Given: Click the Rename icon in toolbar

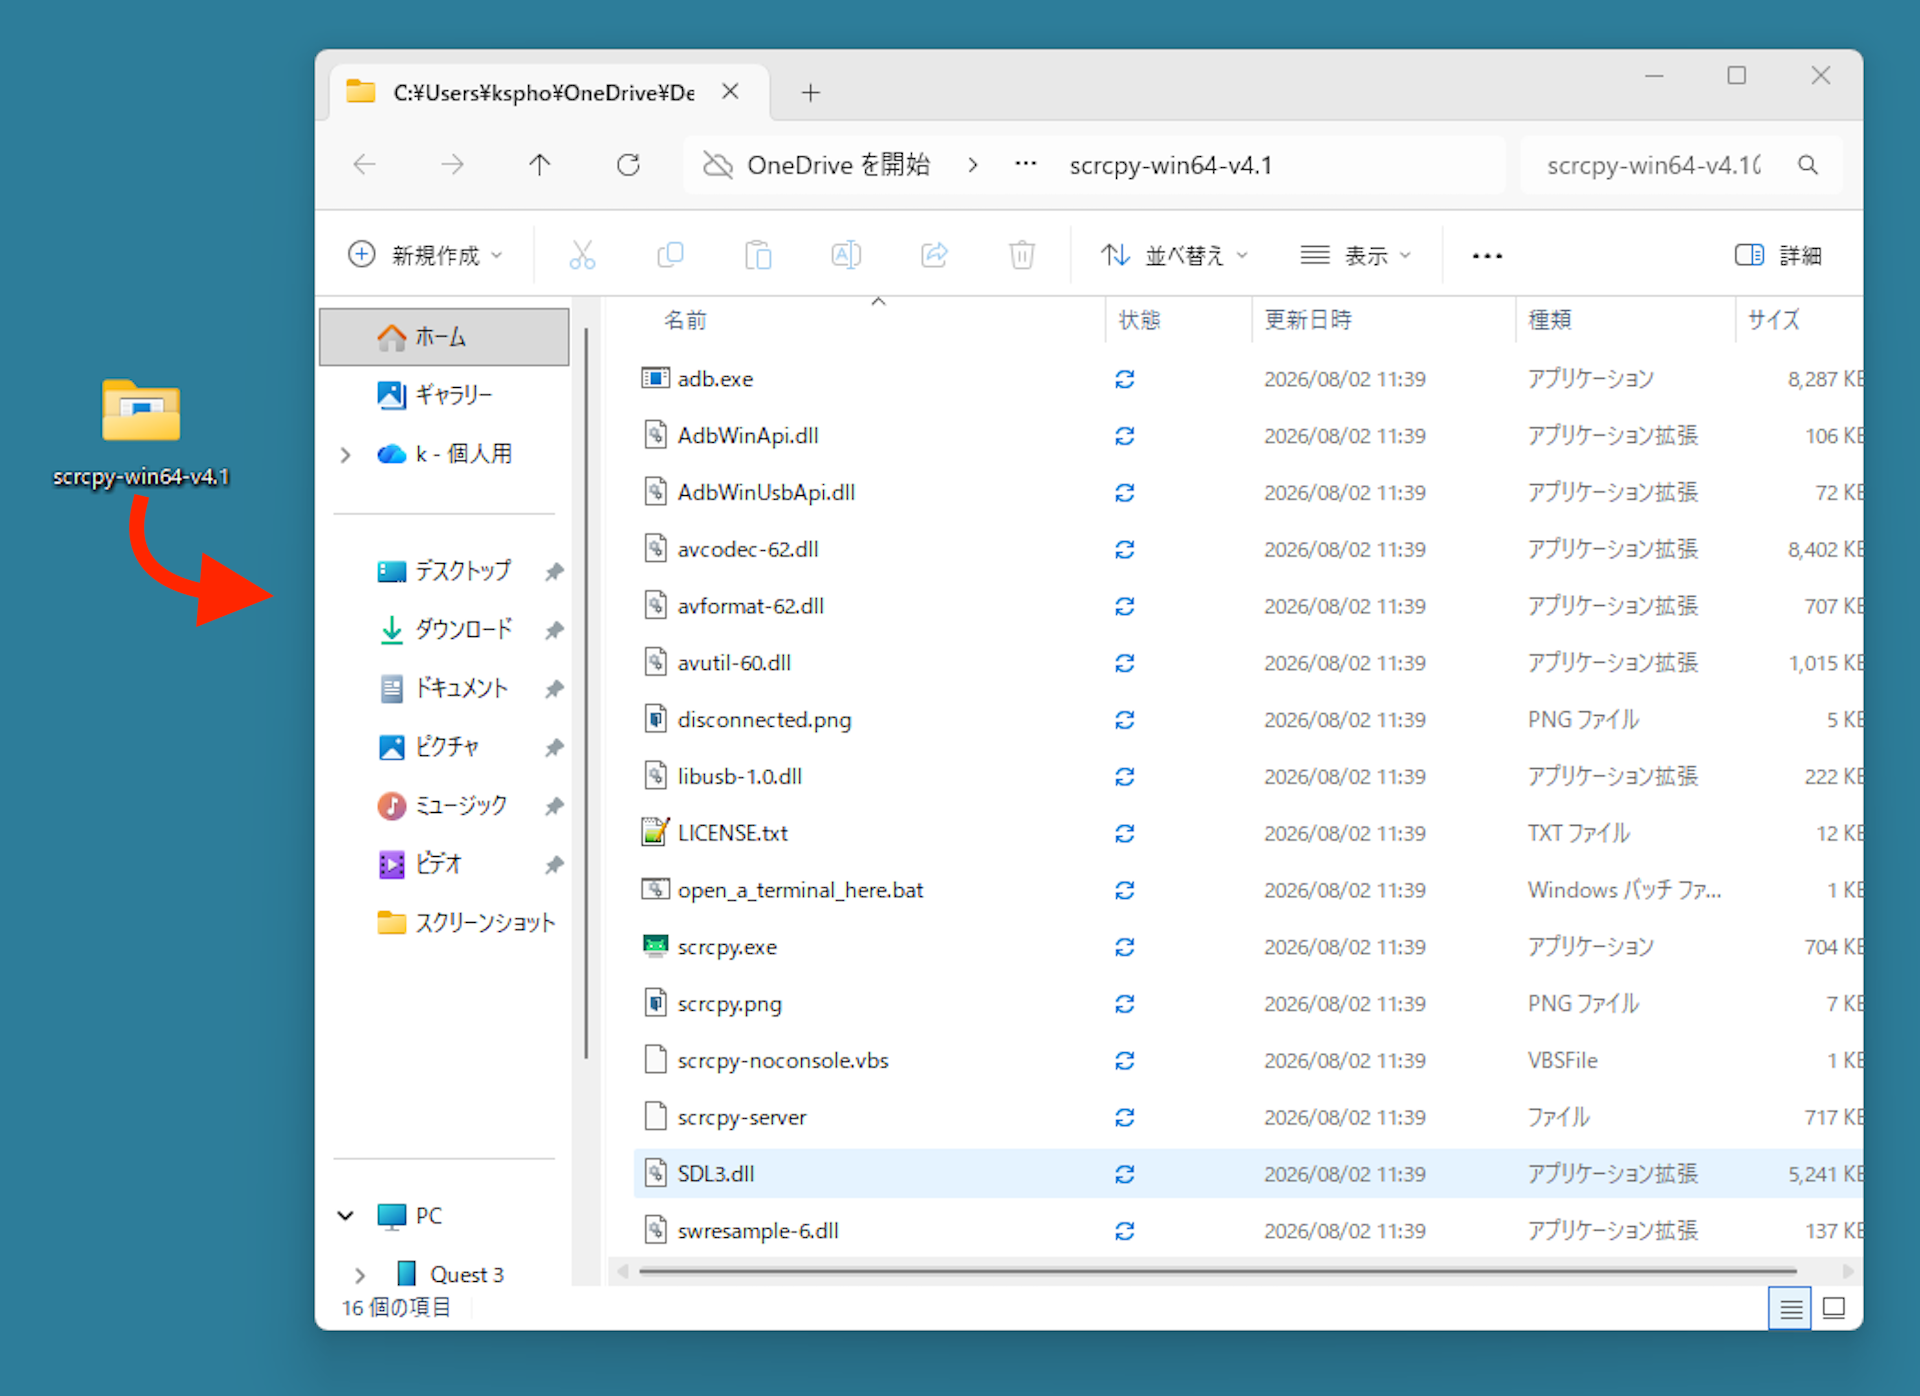Looking at the screenshot, I should tap(846, 255).
